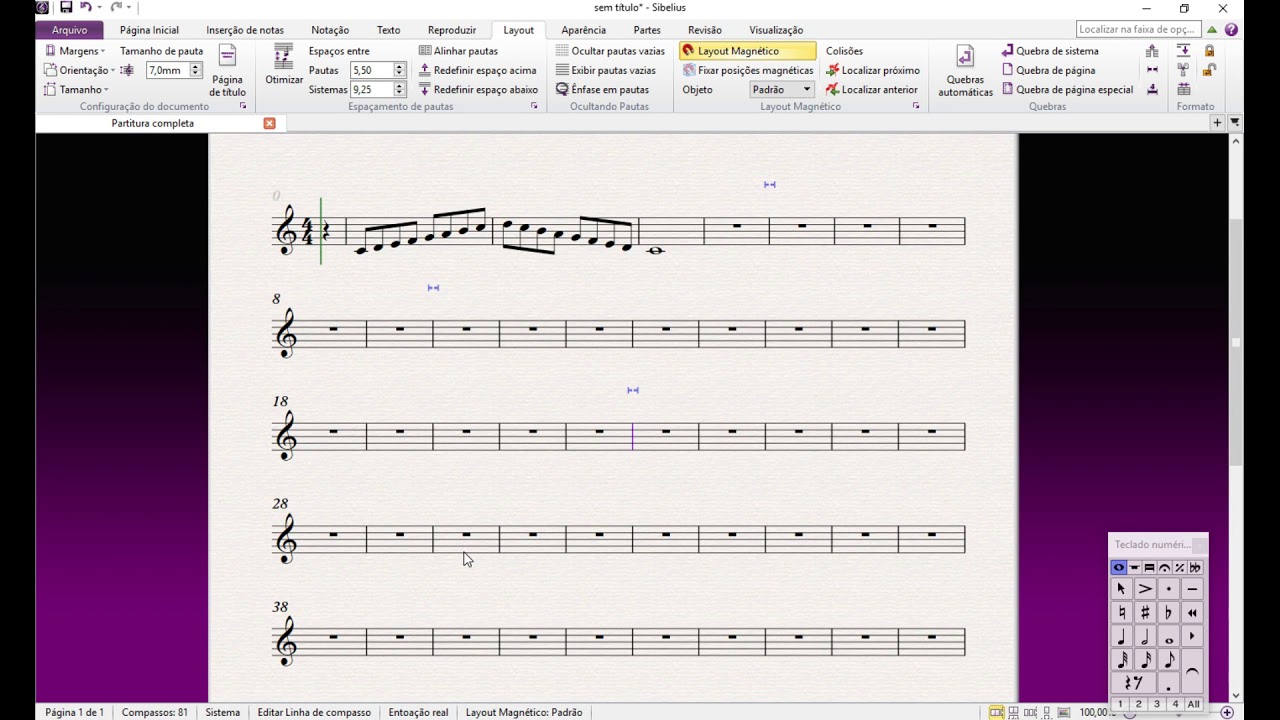Toggle the rhythm dot on the keypad
This screenshot has height=720, width=1280.
coord(1169,684)
